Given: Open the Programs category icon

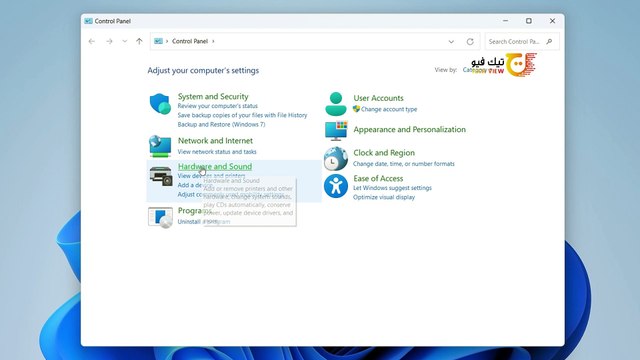Looking at the screenshot, I should coord(160,217).
